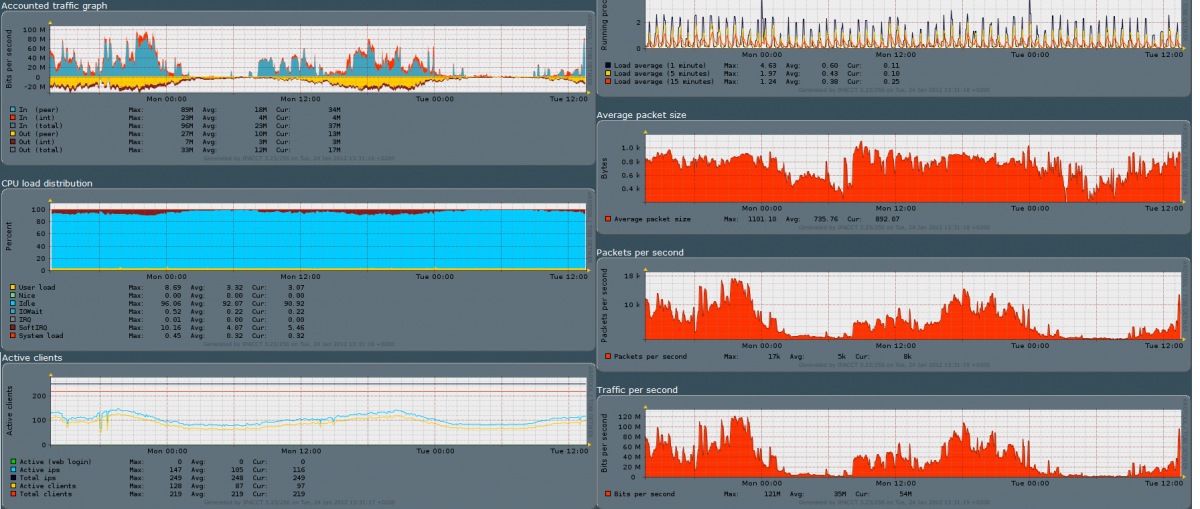Click the Bits per second legend swatch
The width and height of the screenshot is (1200, 509).
[607, 493]
